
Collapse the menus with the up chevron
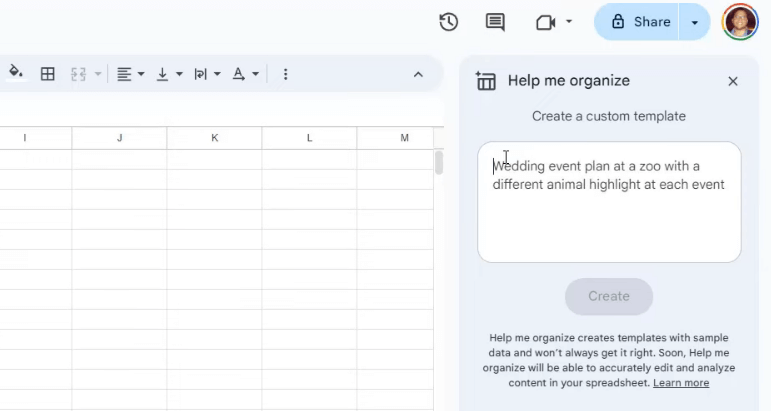pyautogui.click(x=418, y=75)
